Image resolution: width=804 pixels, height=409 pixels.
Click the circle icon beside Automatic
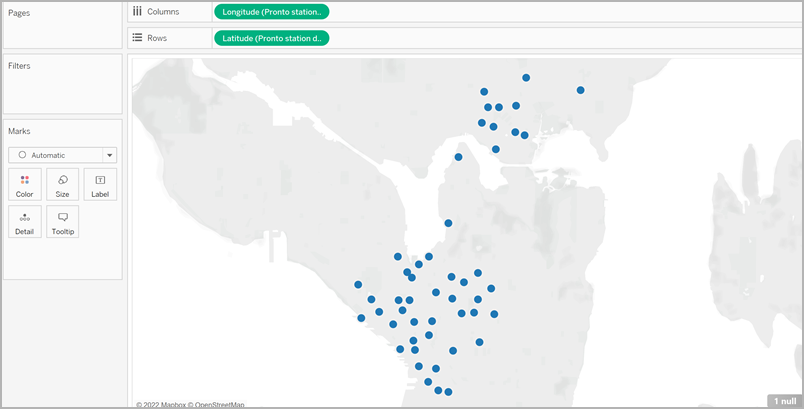(22, 155)
